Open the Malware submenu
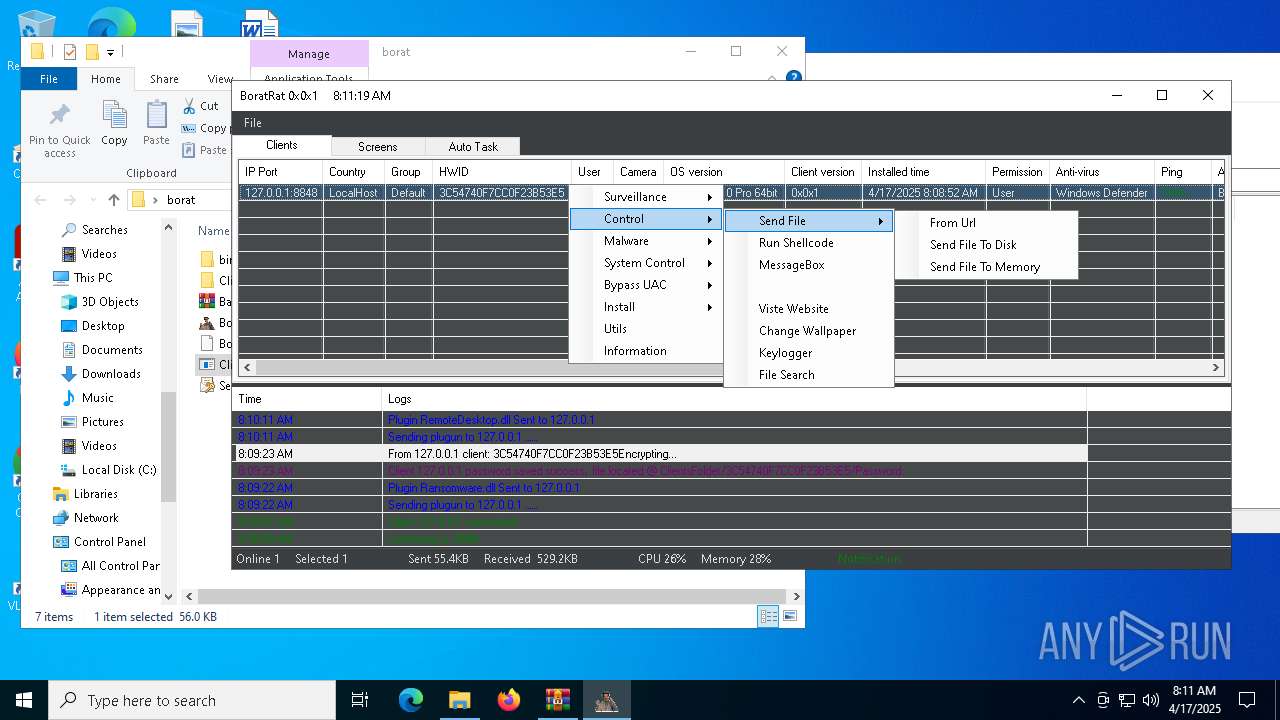Viewport: 1280px width, 720px height. point(646,241)
